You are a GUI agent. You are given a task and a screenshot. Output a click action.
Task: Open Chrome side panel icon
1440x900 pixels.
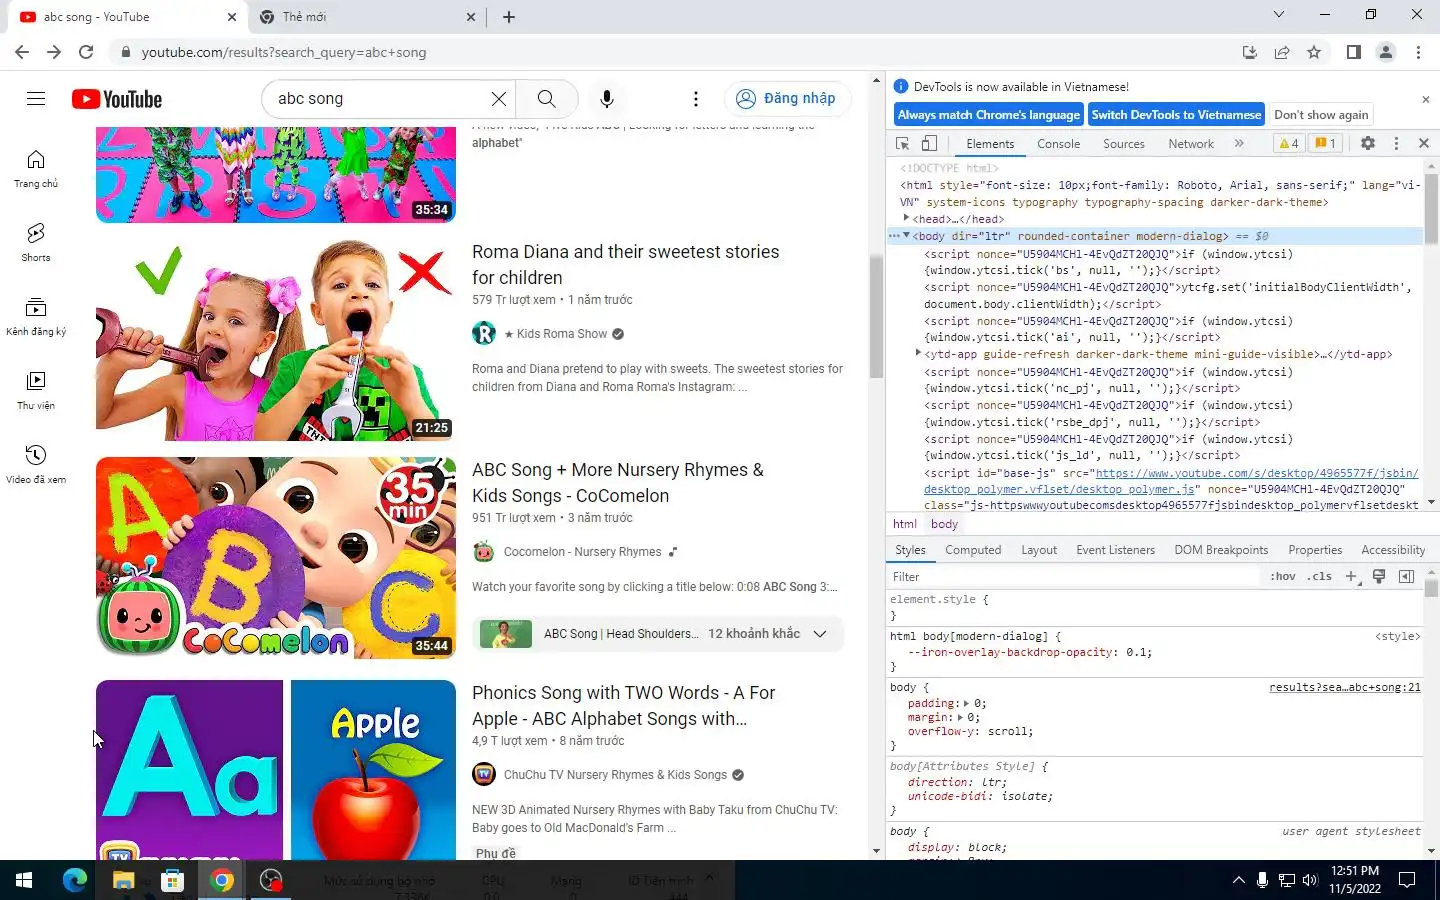[x=1353, y=52]
